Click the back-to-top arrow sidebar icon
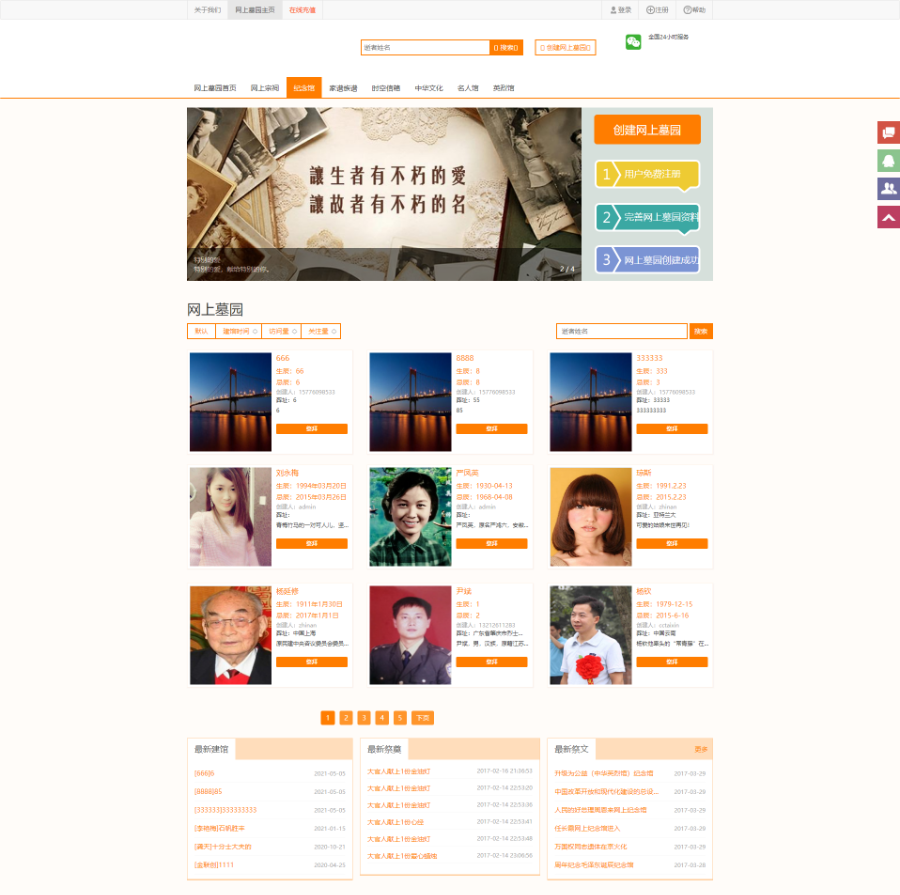900x895 pixels. coord(889,217)
